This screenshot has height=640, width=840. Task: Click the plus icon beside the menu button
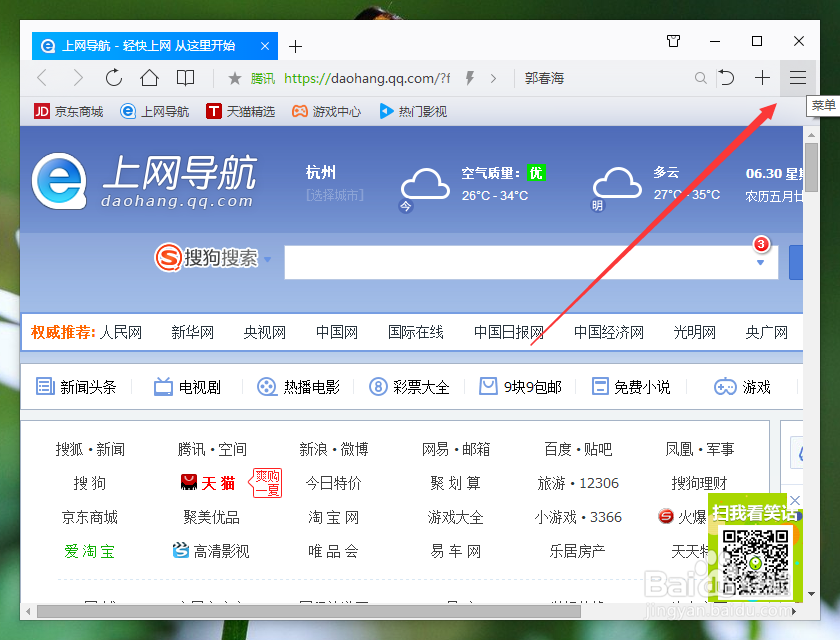click(x=762, y=78)
